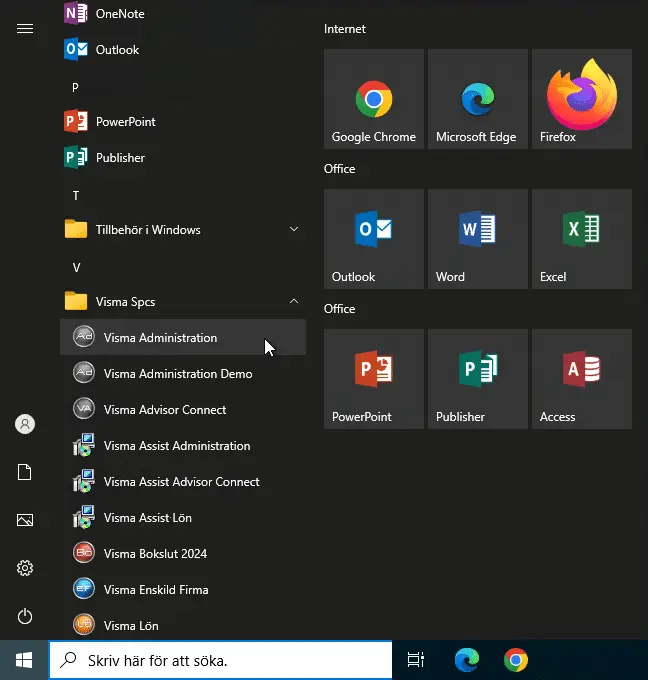Expand the Start menu hamburger button
This screenshot has height=680, width=648.
tap(25, 29)
